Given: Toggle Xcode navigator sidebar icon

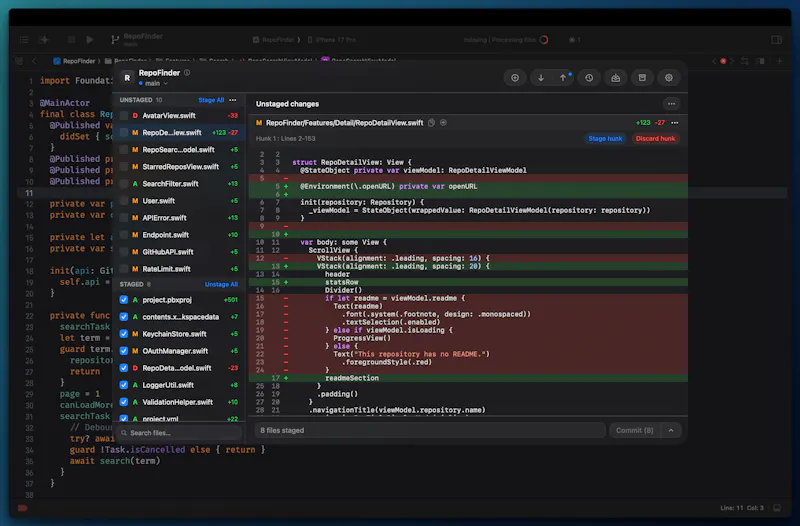Looking at the screenshot, I should (x=24, y=39).
